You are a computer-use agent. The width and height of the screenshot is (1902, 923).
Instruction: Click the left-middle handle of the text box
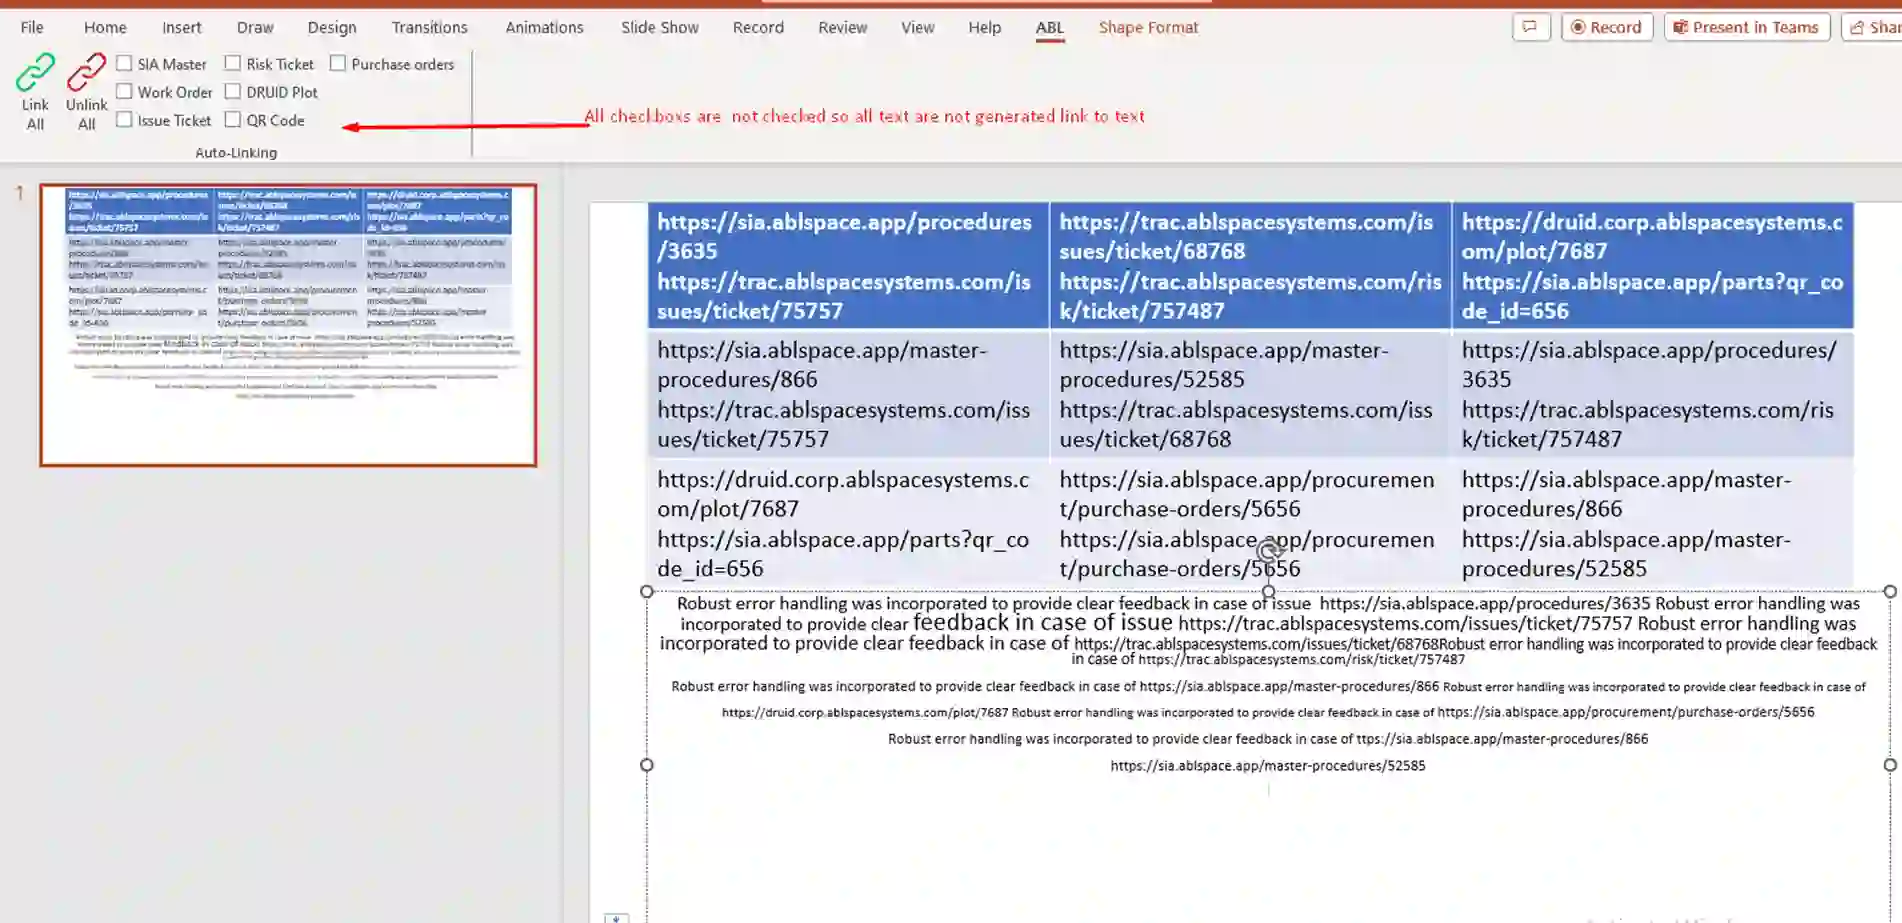pyautogui.click(x=647, y=765)
